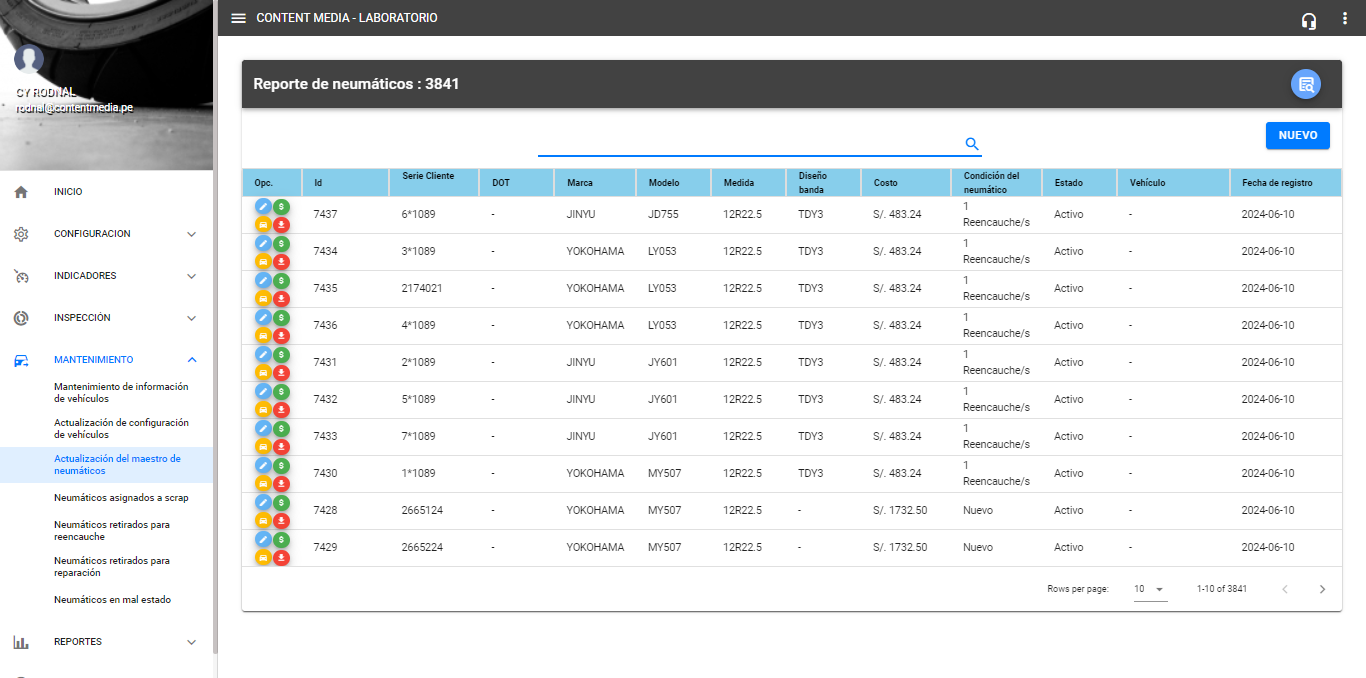Open the report search icon in the header

(x=1305, y=85)
